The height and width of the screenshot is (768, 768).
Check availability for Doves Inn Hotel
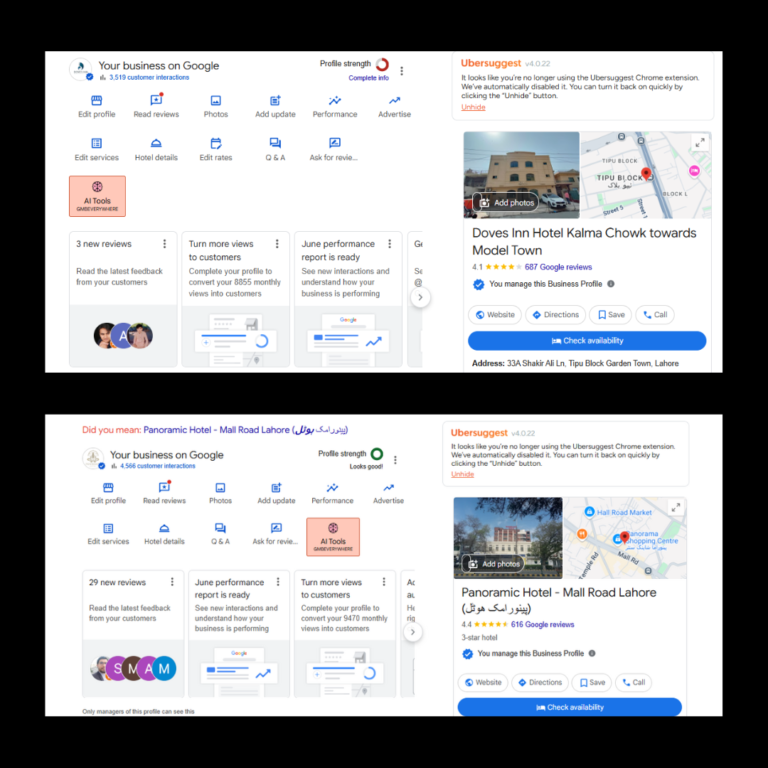(587, 341)
